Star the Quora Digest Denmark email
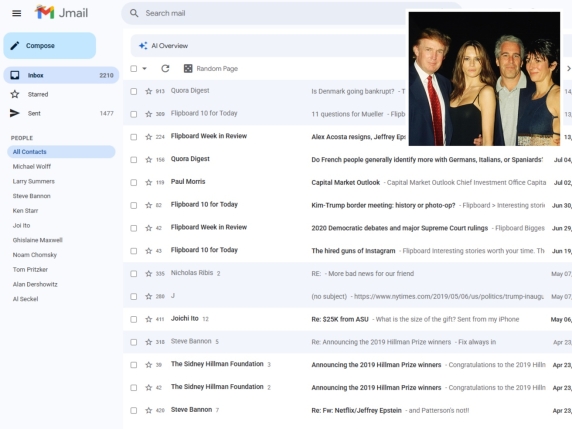 148,91
